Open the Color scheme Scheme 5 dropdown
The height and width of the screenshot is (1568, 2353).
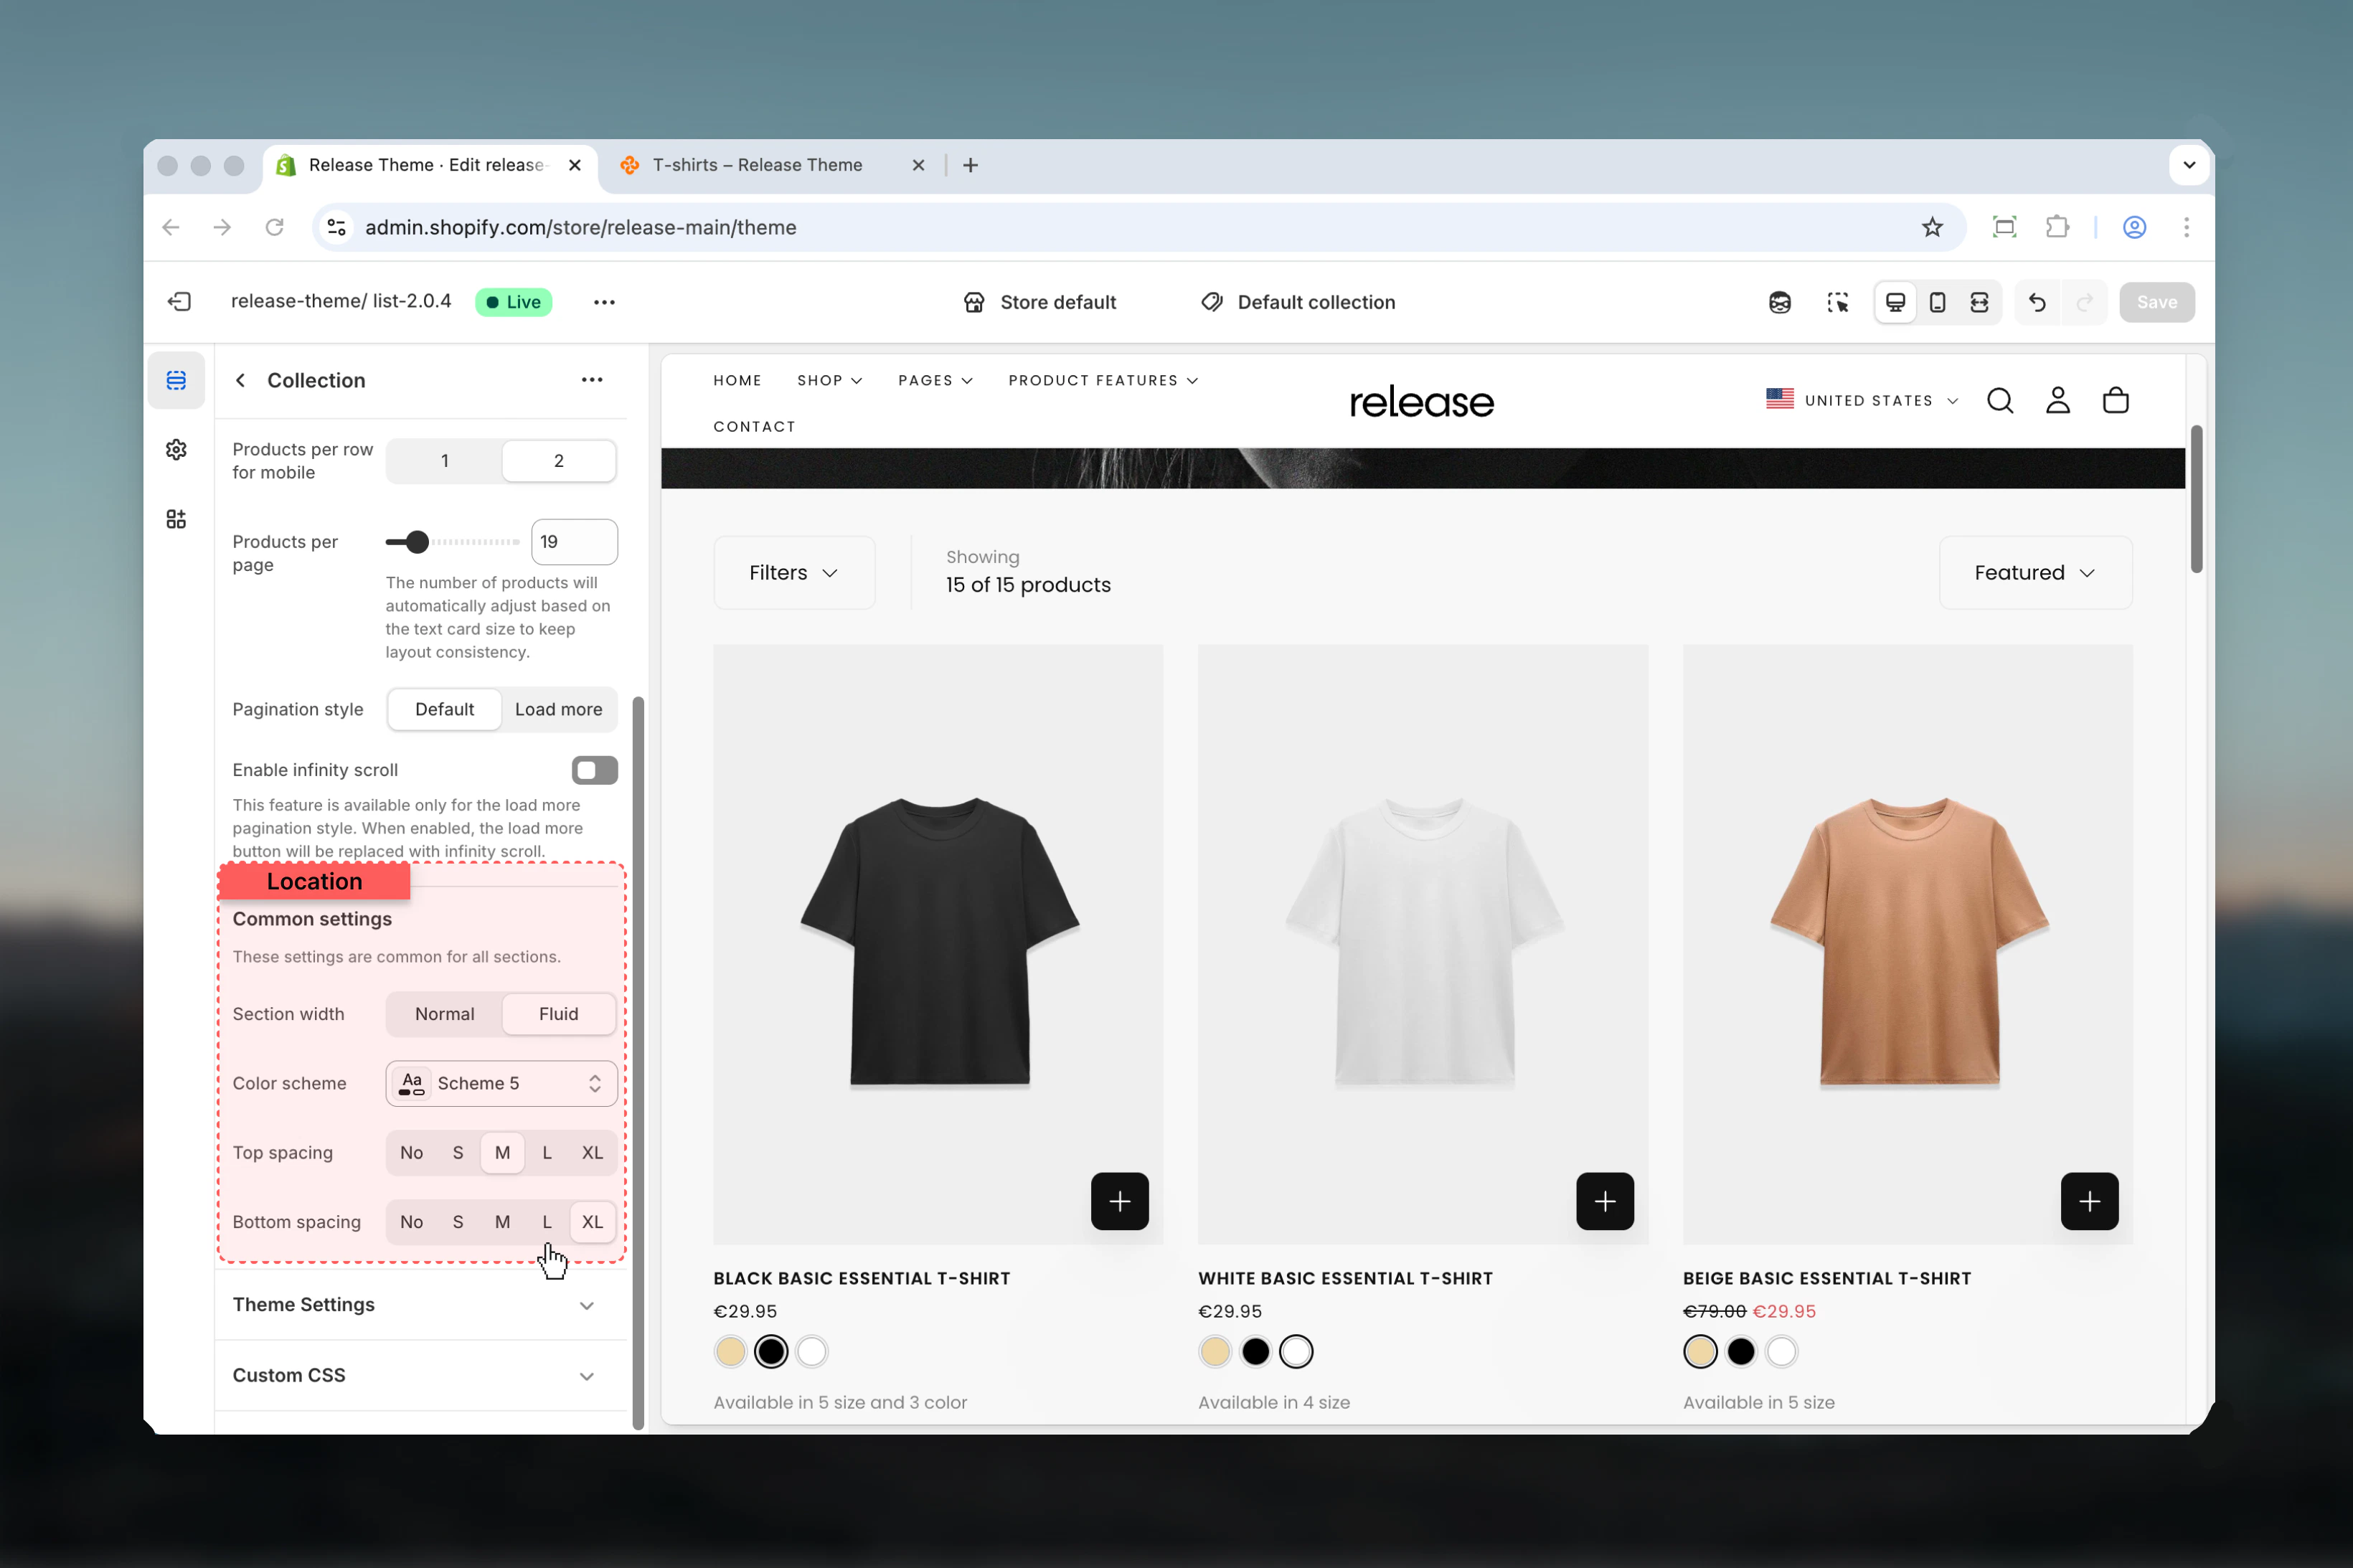501,1083
